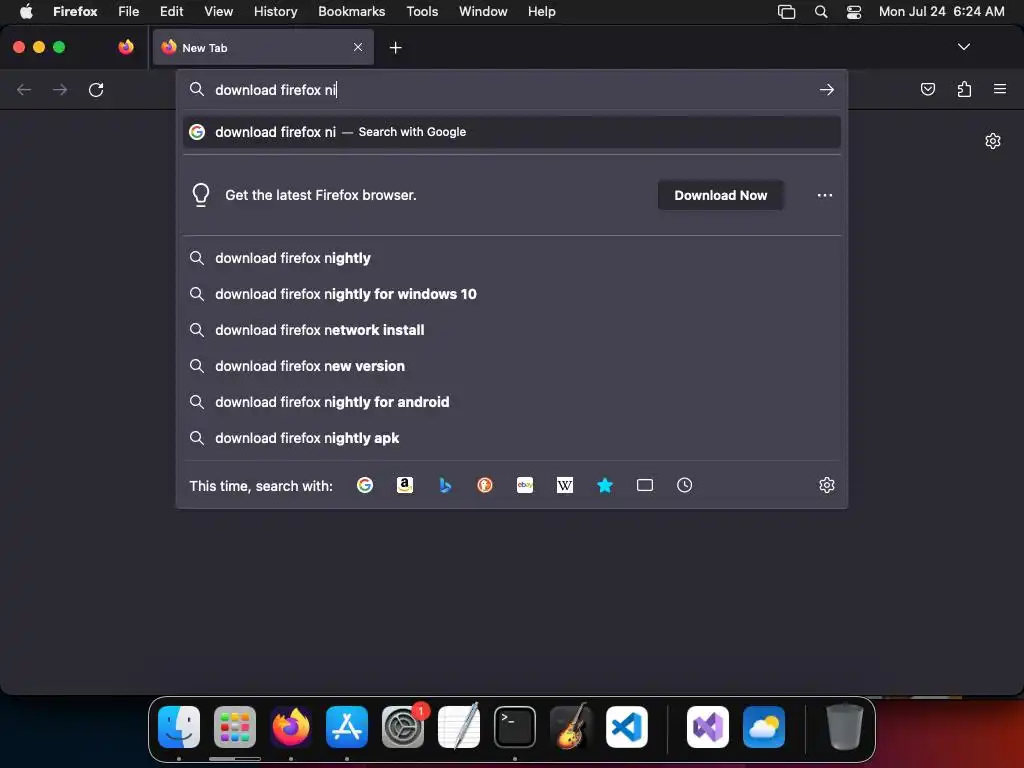Open a new tab with plus button
This screenshot has height=768, width=1024.
pos(395,48)
